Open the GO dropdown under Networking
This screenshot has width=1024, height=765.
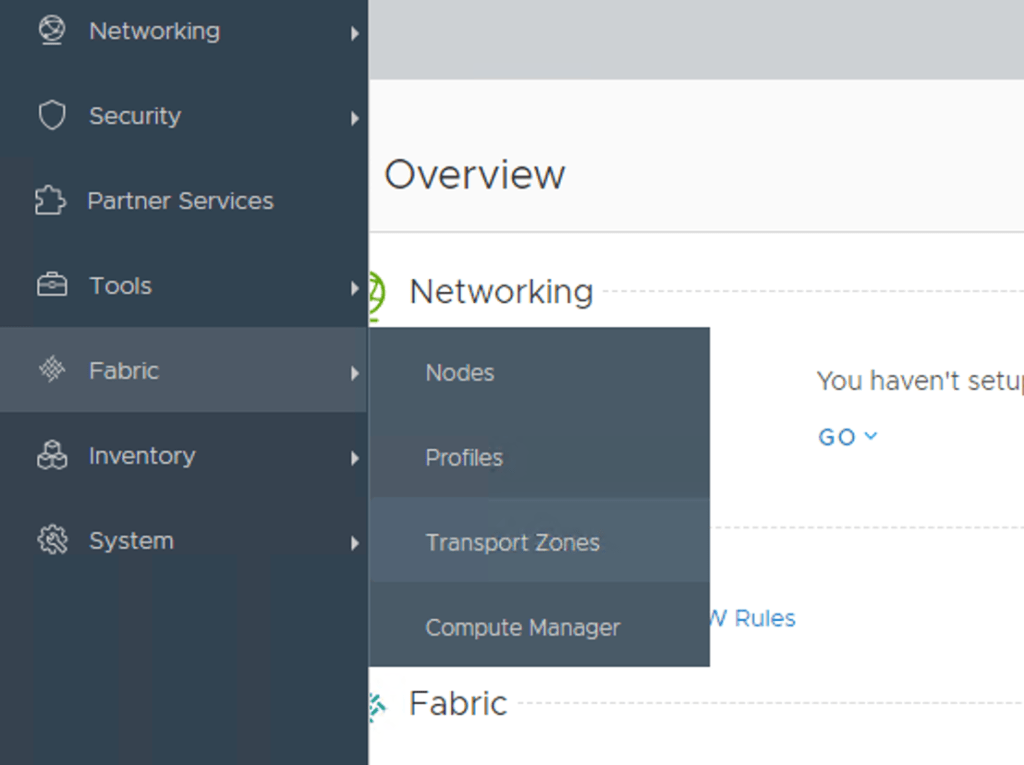coord(847,437)
